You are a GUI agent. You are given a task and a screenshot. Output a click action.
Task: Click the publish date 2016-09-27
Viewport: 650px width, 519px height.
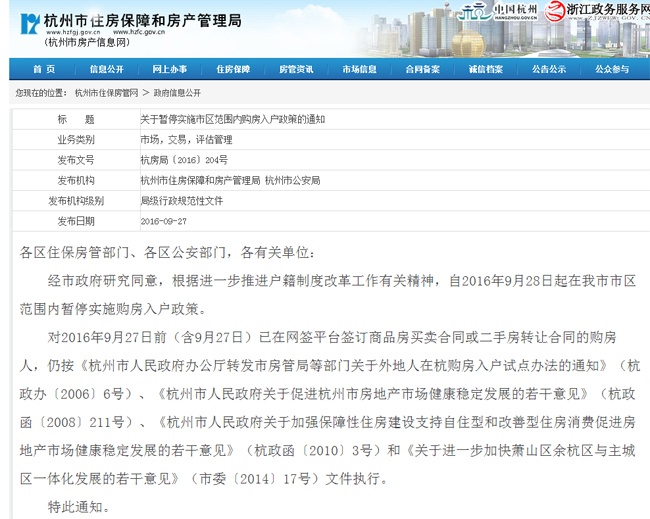coord(163,221)
